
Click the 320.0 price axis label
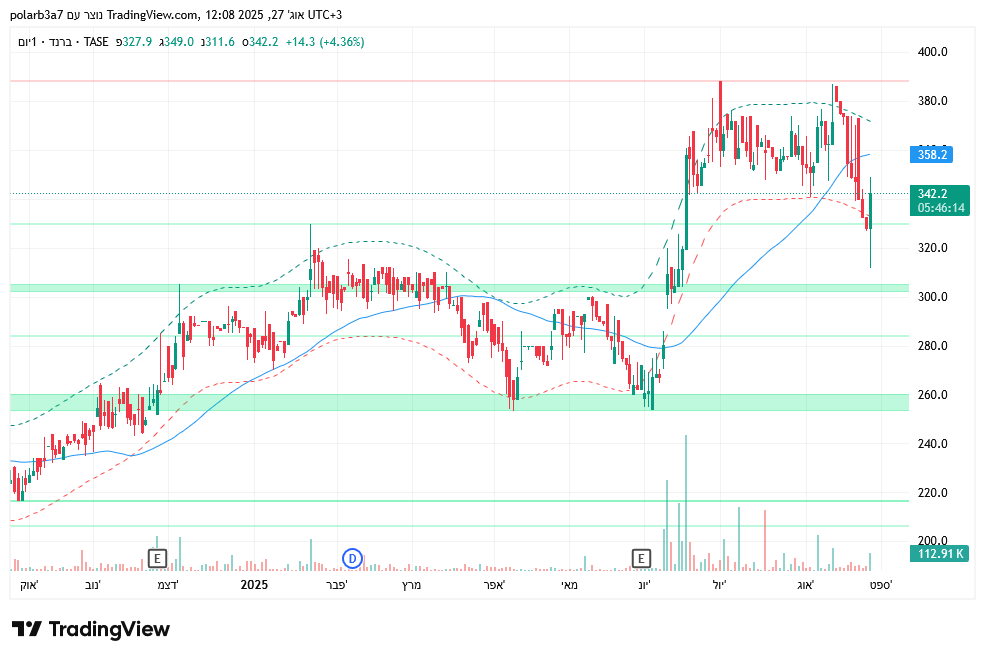[x=932, y=248]
